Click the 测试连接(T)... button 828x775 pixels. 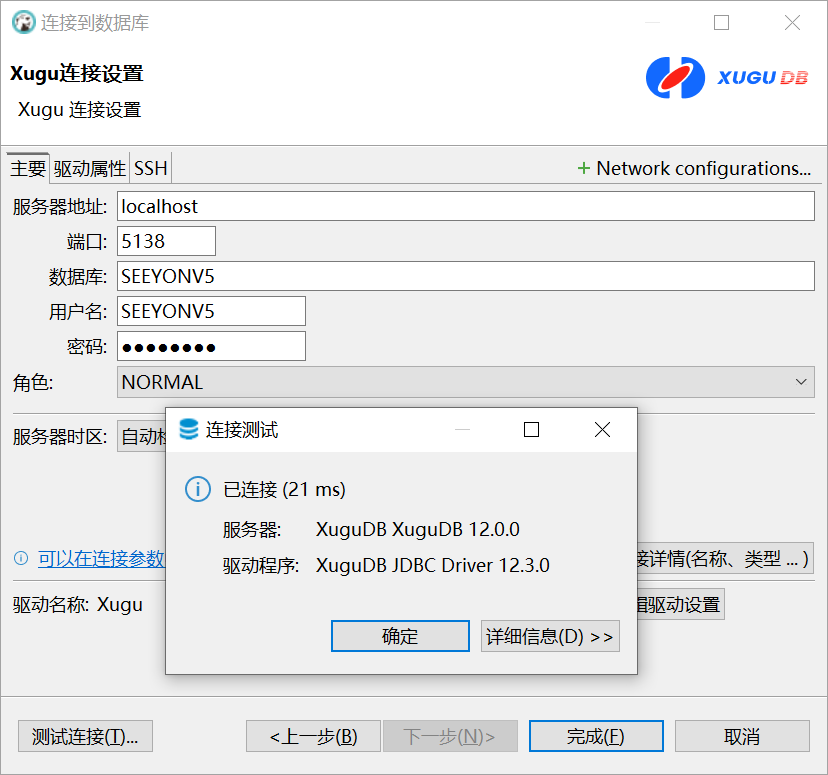(x=85, y=736)
